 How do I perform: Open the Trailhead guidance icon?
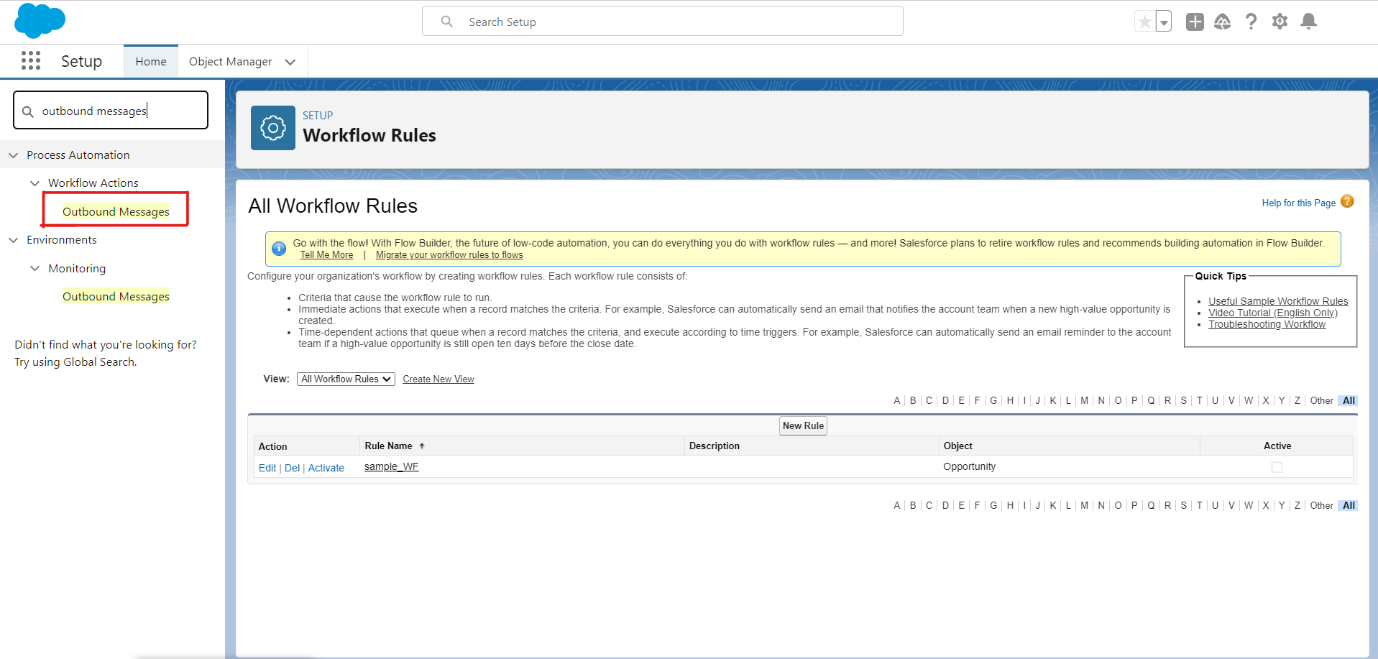(1222, 22)
